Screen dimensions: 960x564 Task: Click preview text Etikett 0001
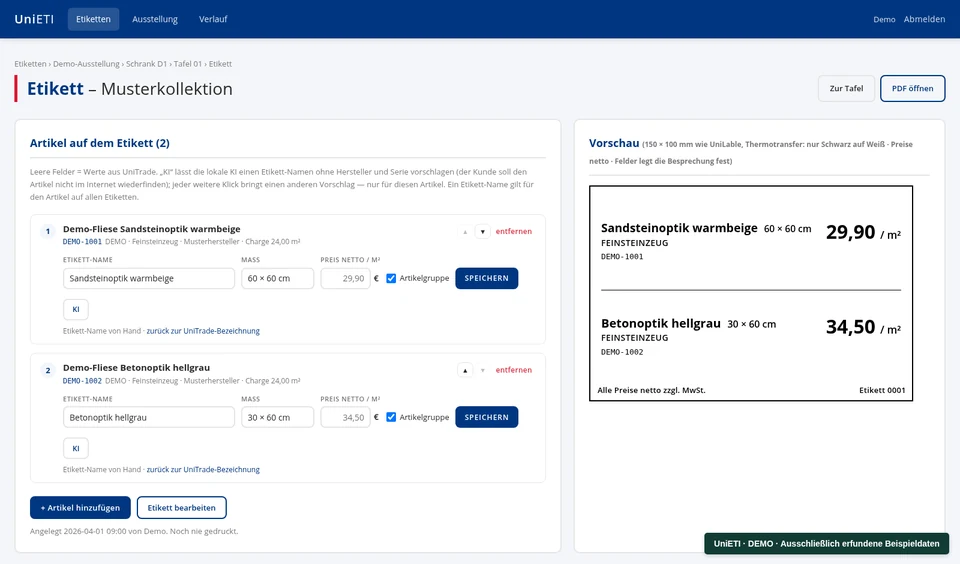click(882, 391)
